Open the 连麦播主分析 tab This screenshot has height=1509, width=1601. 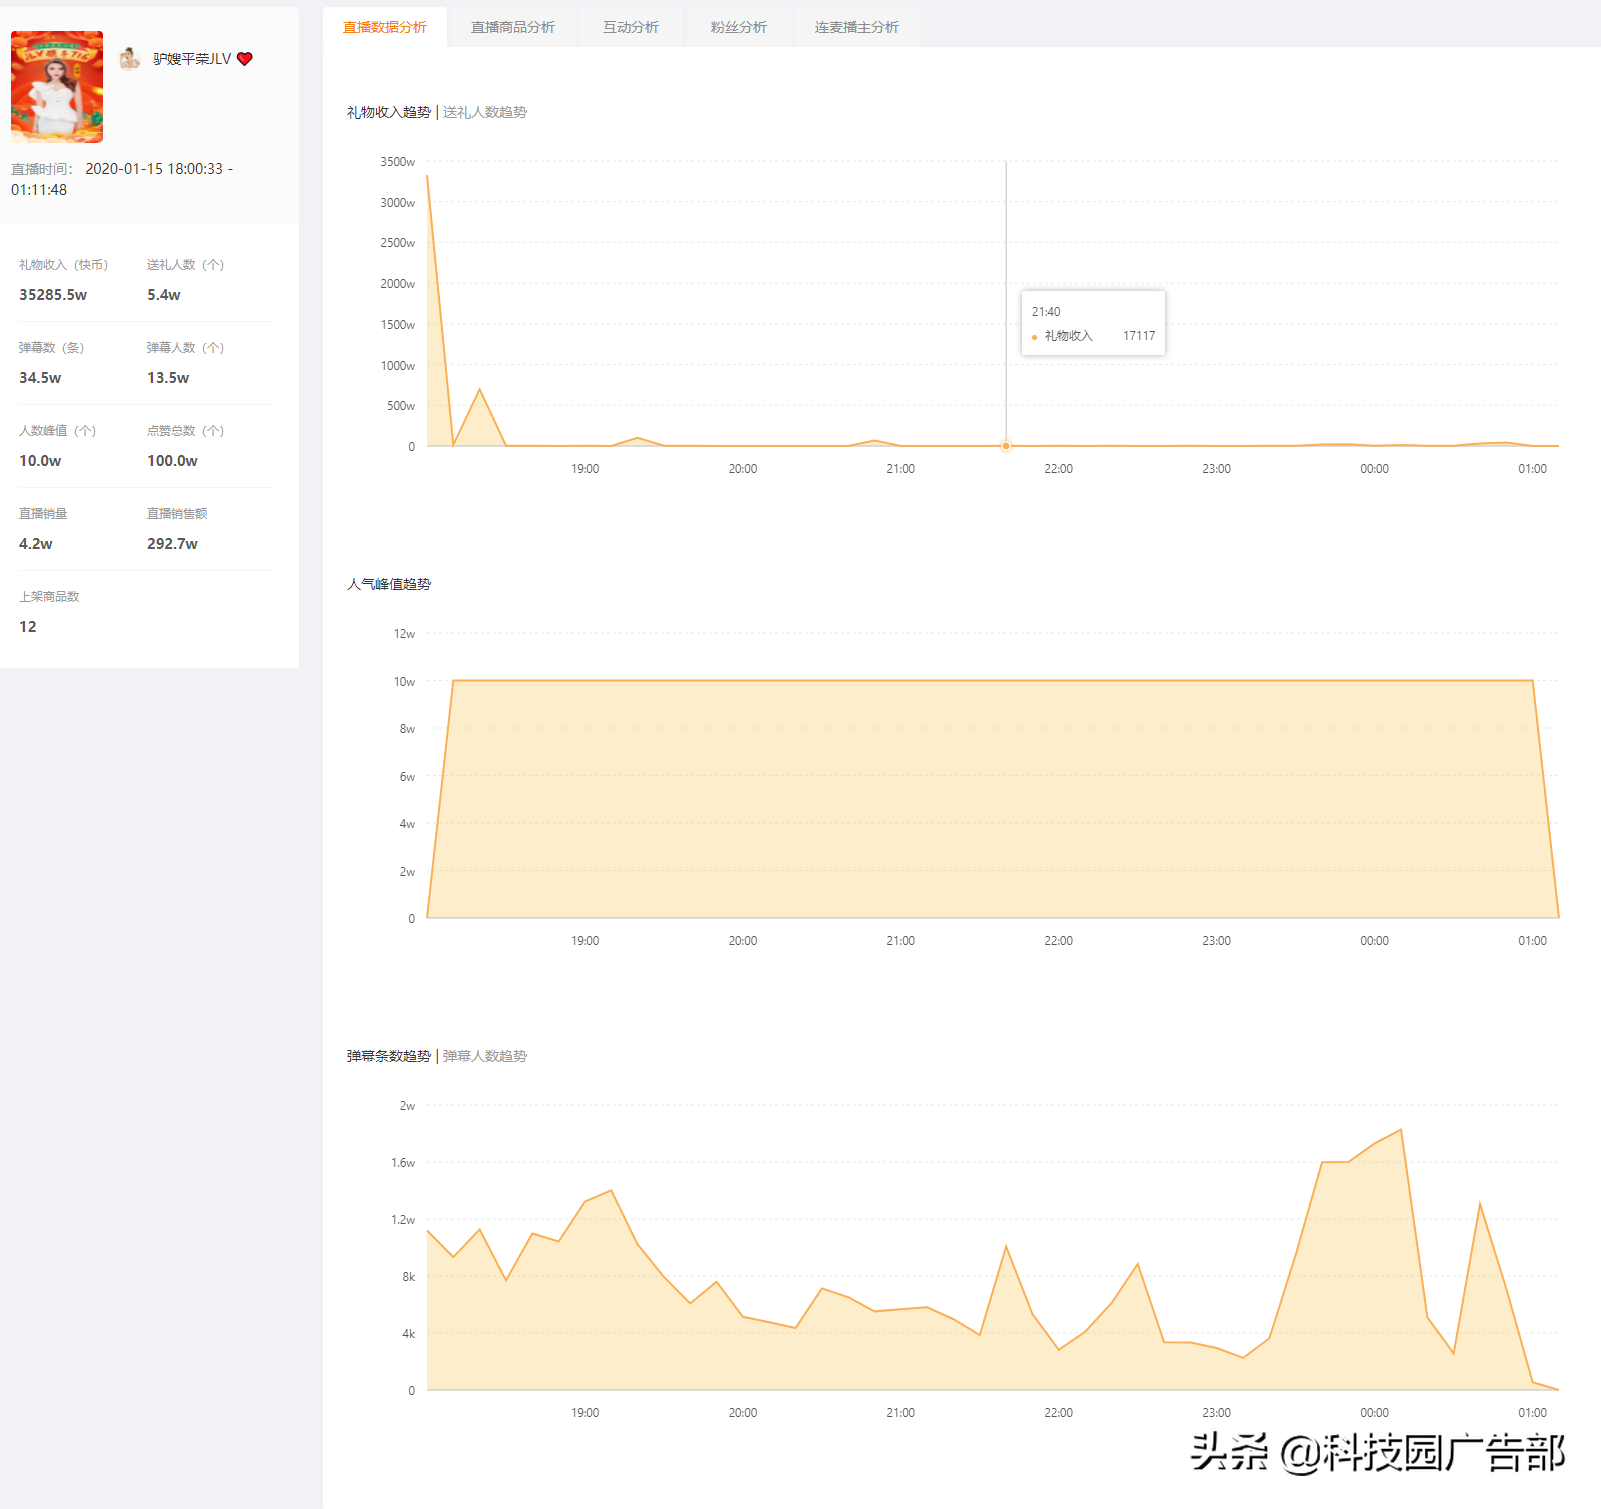[856, 27]
